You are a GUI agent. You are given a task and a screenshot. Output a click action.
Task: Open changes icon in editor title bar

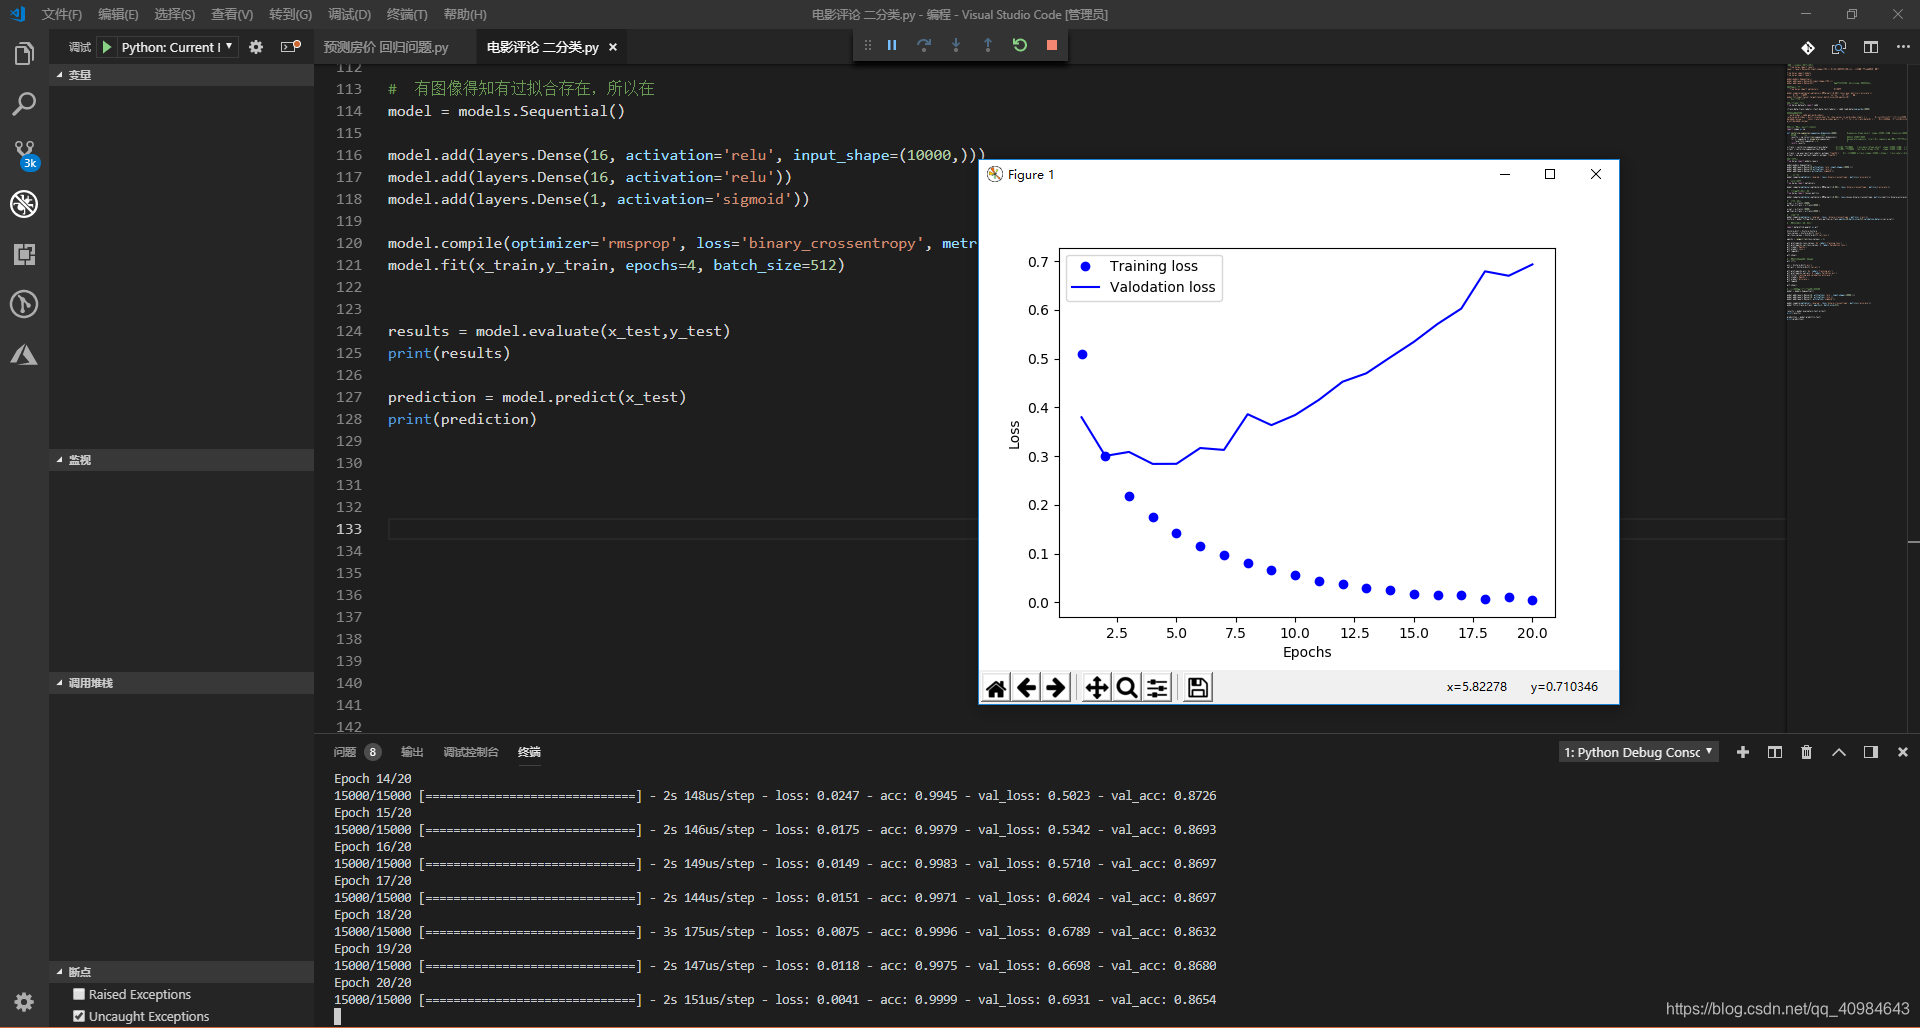pos(1839,47)
